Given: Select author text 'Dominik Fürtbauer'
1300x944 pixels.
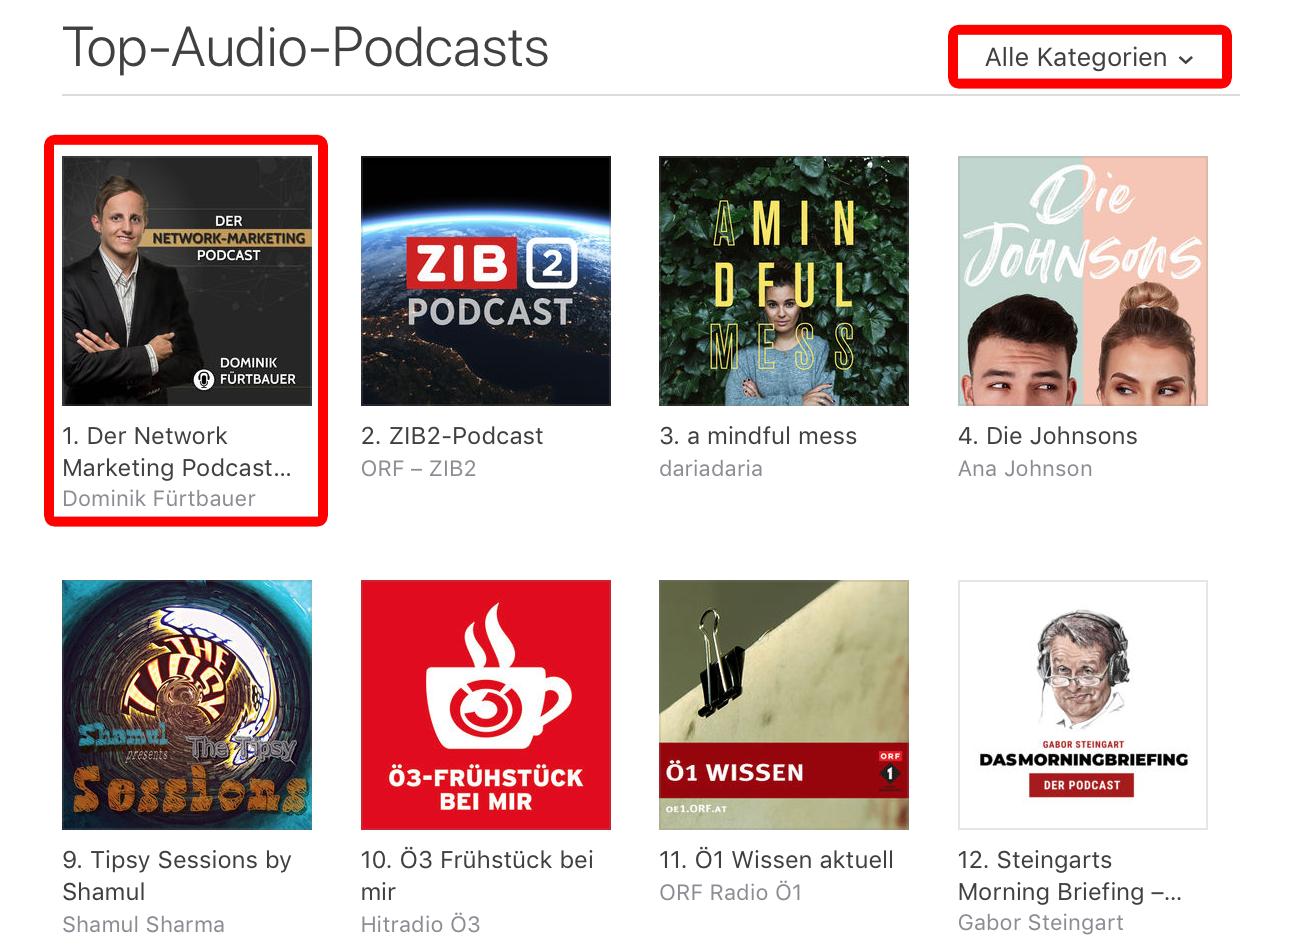Looking at the screenshot, I should (159, 499).
